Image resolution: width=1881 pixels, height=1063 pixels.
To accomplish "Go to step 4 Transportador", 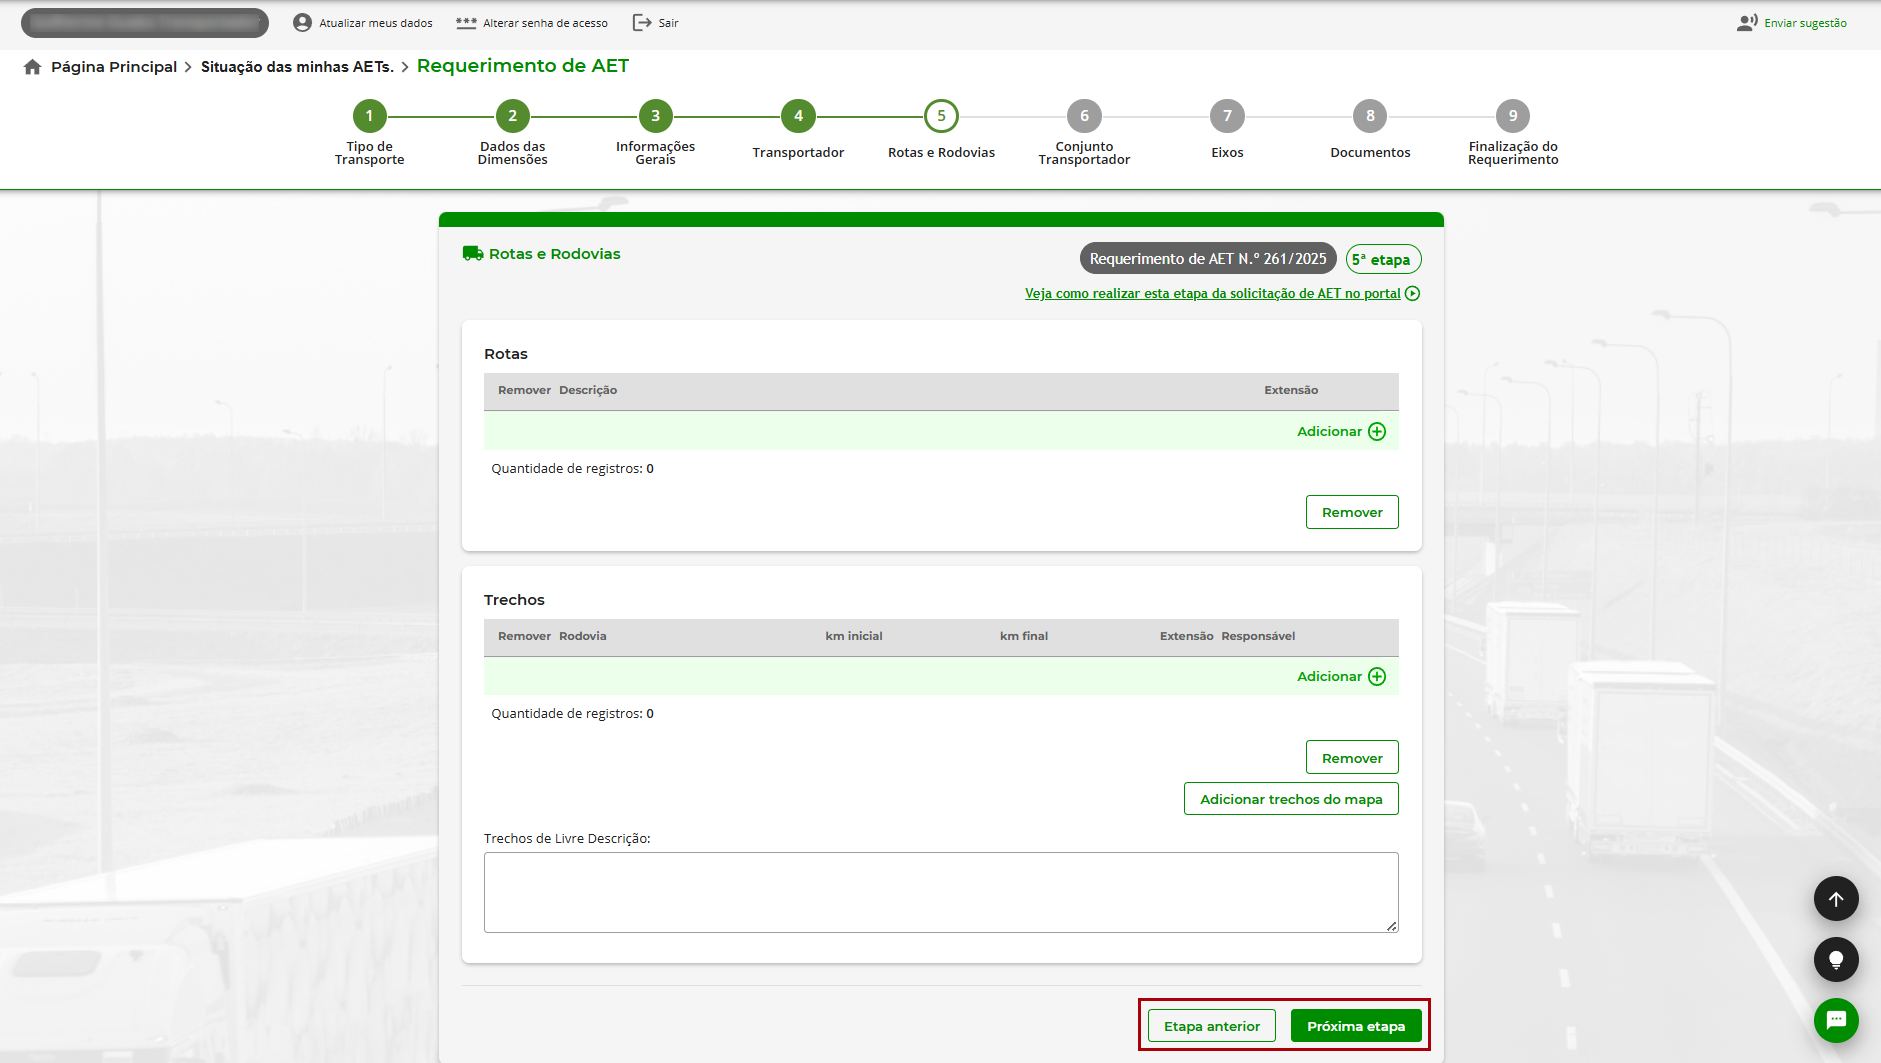I will pos(798,116).
